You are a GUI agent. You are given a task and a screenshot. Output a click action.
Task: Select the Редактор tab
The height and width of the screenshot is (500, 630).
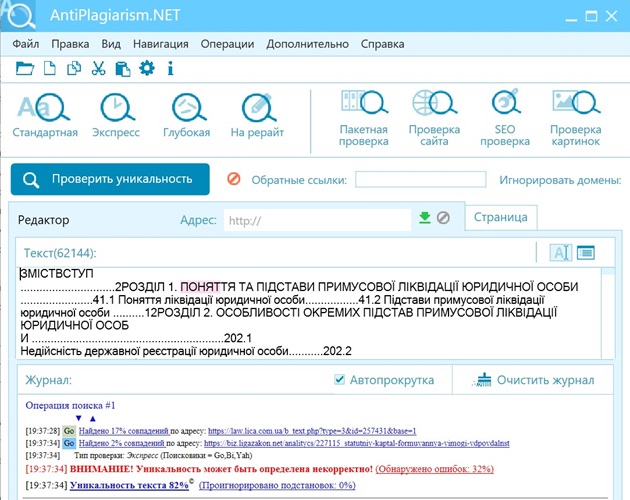coord(43,220)
